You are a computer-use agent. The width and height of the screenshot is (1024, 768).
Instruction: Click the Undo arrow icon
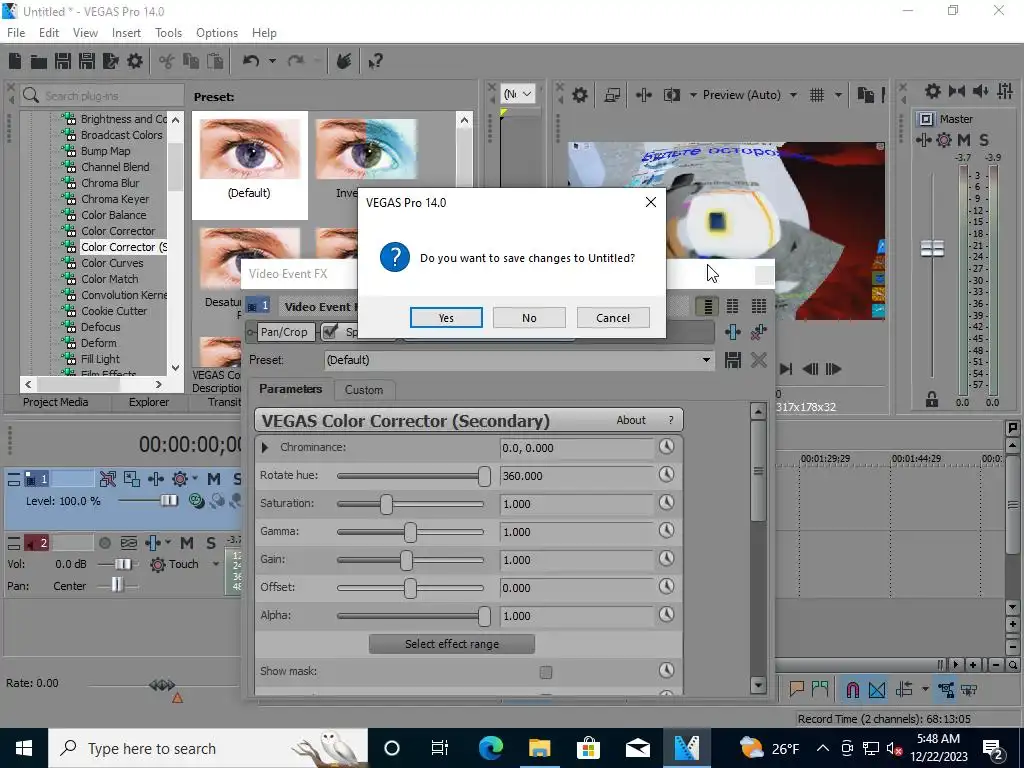click(x=251, y=61)
